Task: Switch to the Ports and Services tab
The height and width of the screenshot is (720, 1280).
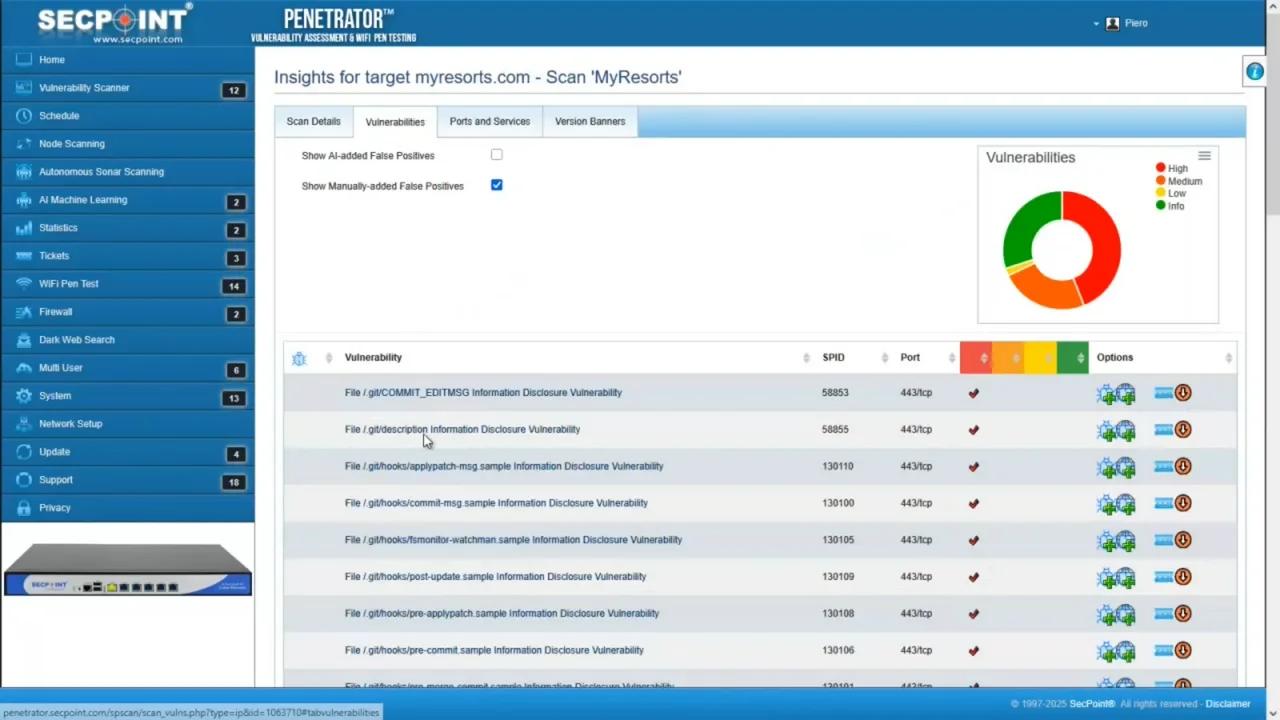Action: pos(489,121)
